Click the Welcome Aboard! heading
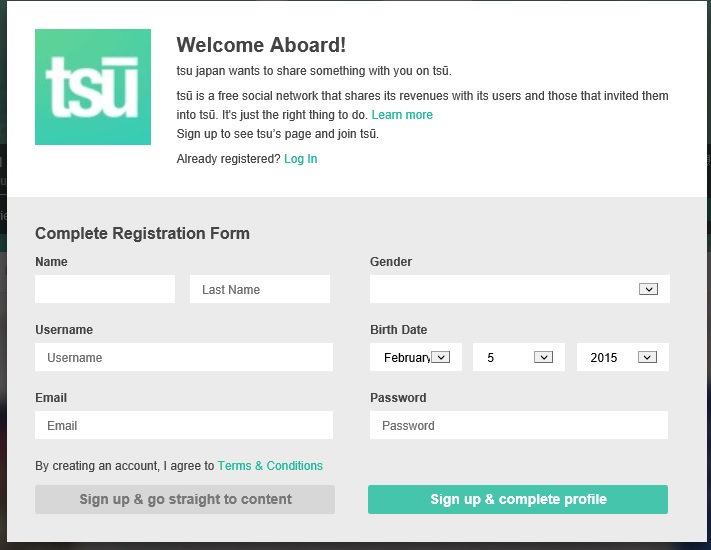 (x=261, y=45)
